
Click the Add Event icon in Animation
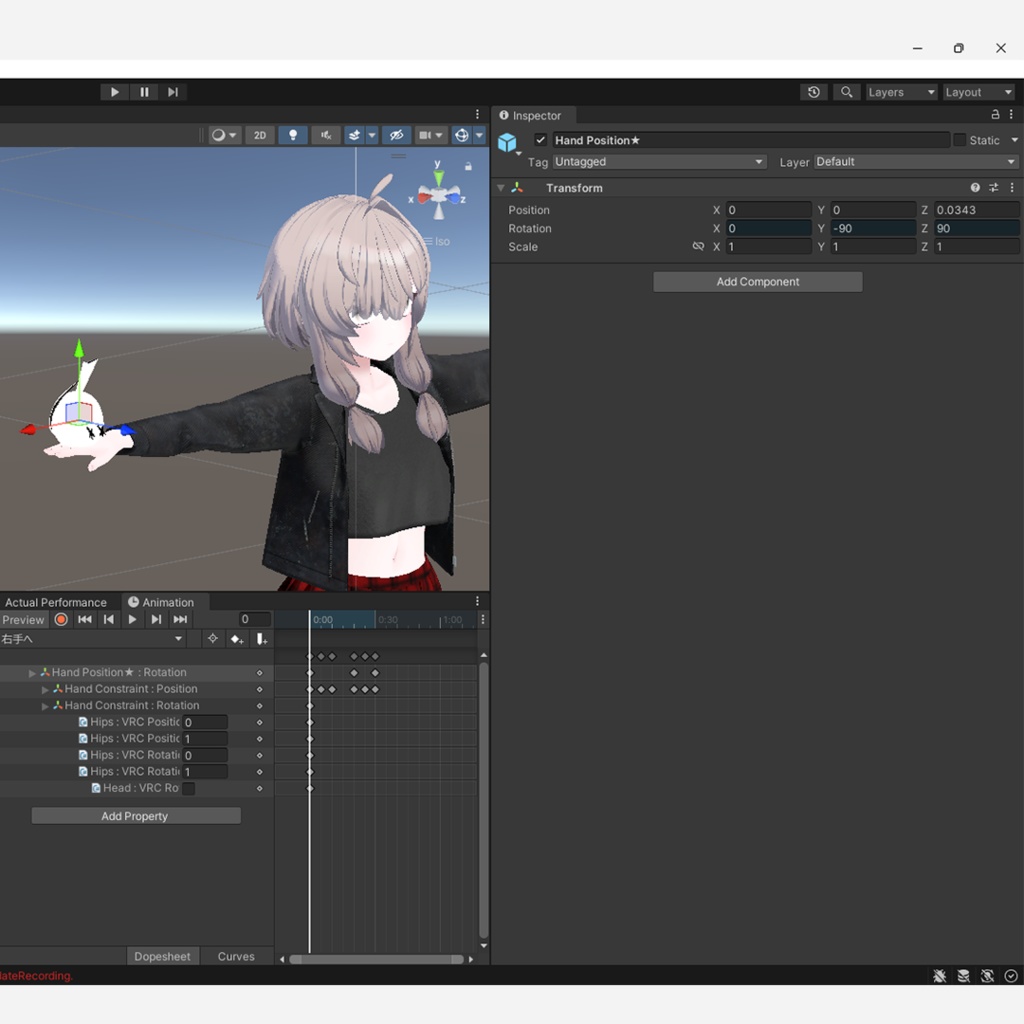click(x=261, y=638)
